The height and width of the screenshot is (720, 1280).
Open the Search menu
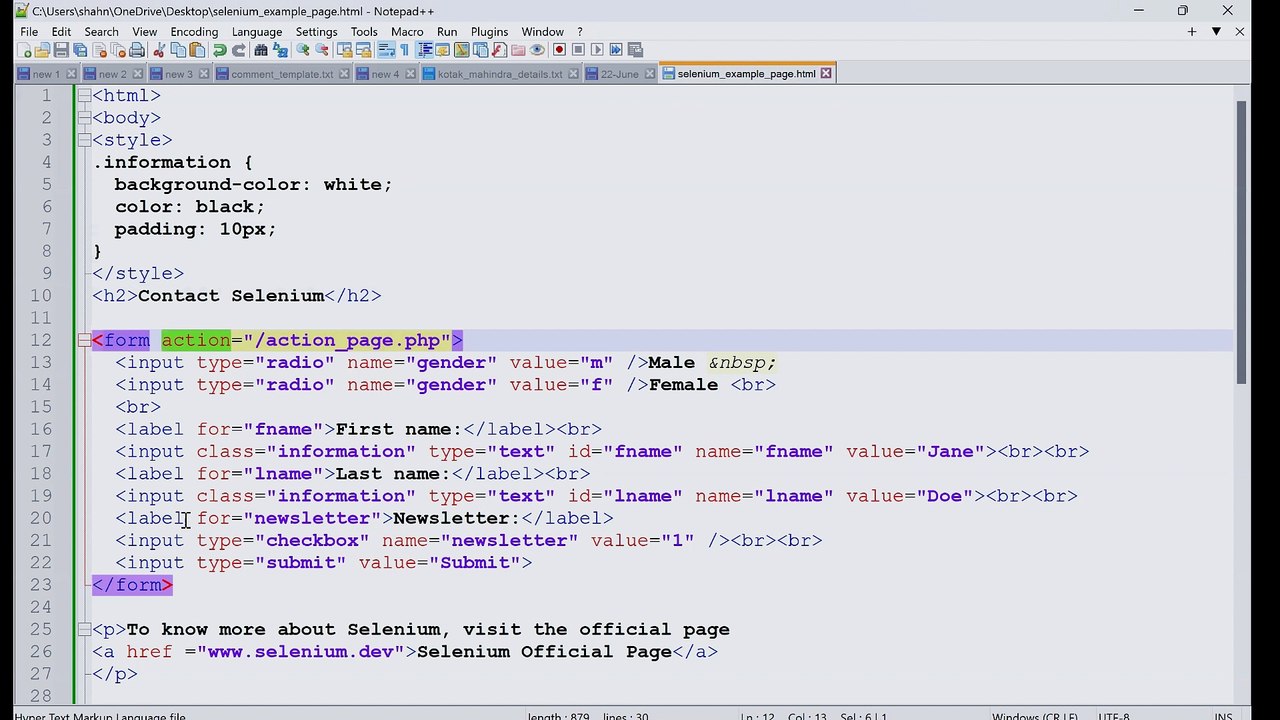click(x=101, y=32)
